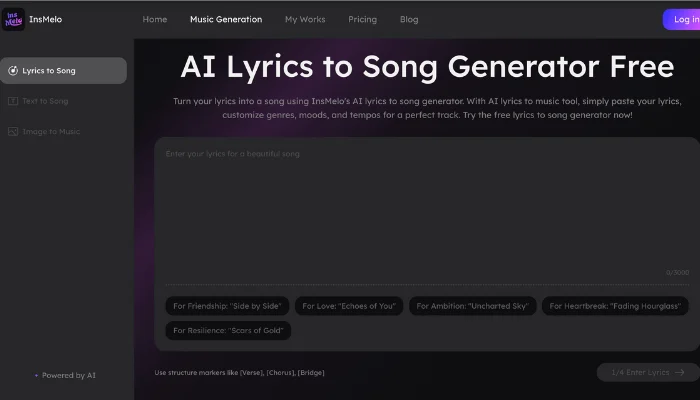
Task: Click the AI Lyrics to Song Generator heading
Action: [x=427, y=67]
